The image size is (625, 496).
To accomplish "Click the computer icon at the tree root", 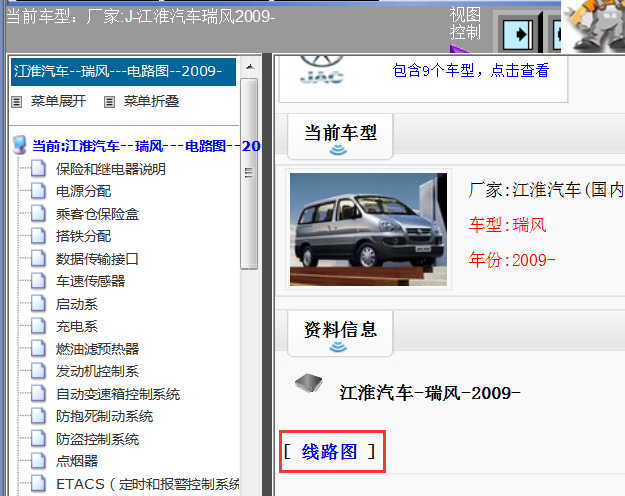I will [20, 145].
